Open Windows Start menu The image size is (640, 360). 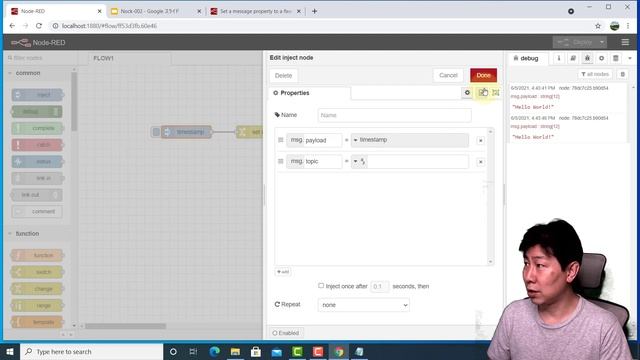(x=10, y=351)
